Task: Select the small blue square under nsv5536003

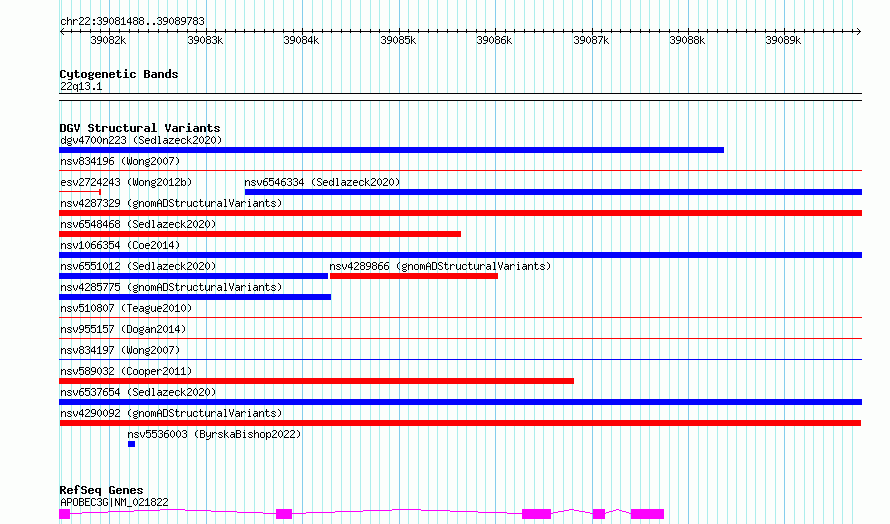Action: [132, 445]
